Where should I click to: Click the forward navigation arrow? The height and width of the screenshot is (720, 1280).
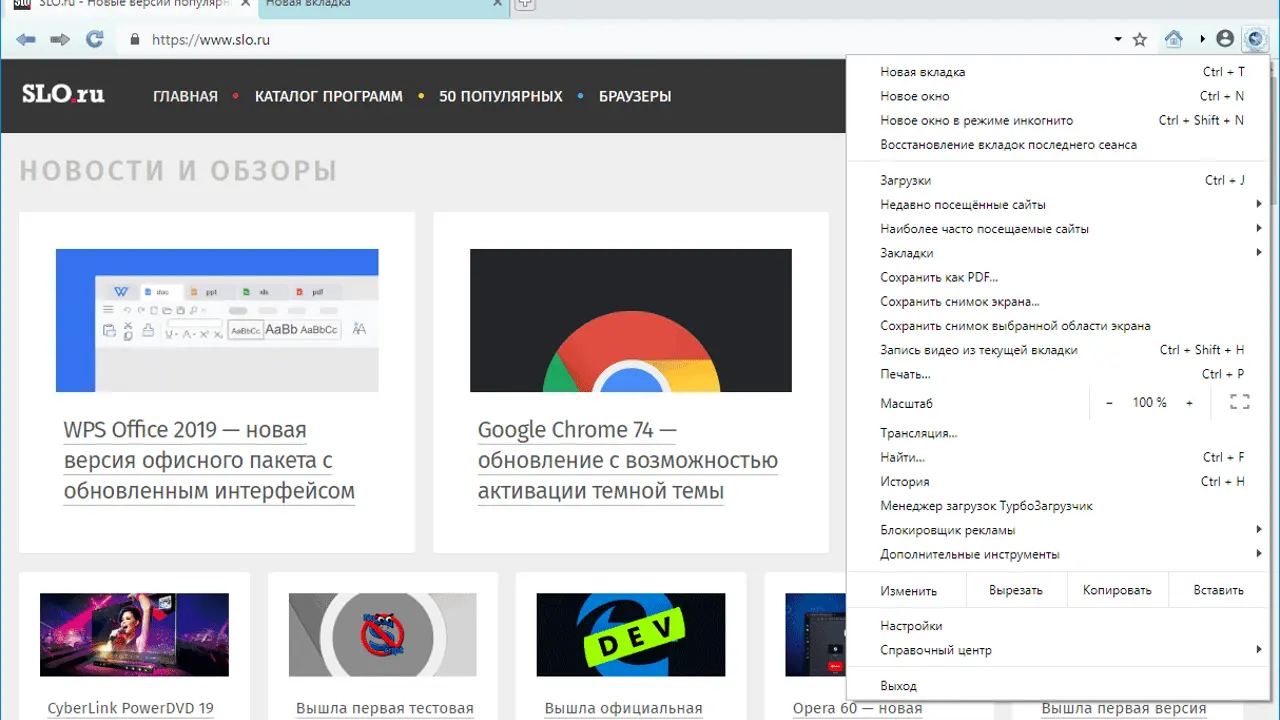(x=60, y=40)
